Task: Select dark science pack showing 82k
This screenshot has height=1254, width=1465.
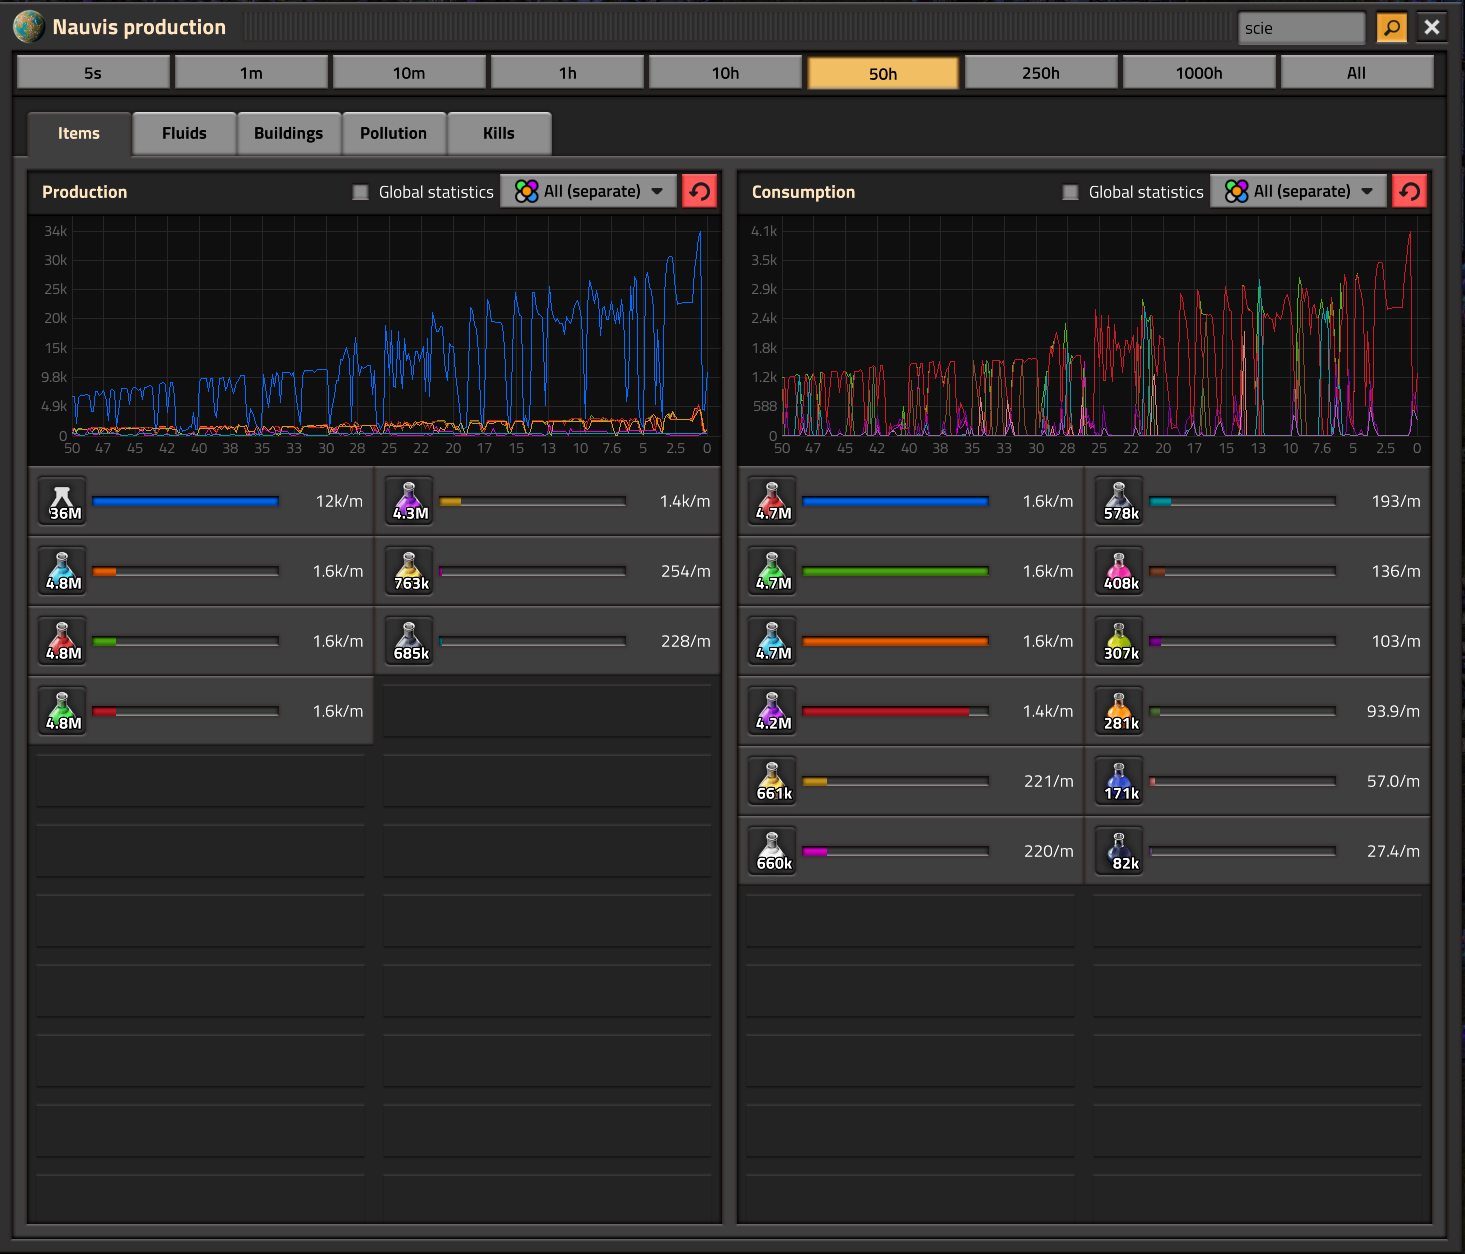Action: (x=1119, y=850)
